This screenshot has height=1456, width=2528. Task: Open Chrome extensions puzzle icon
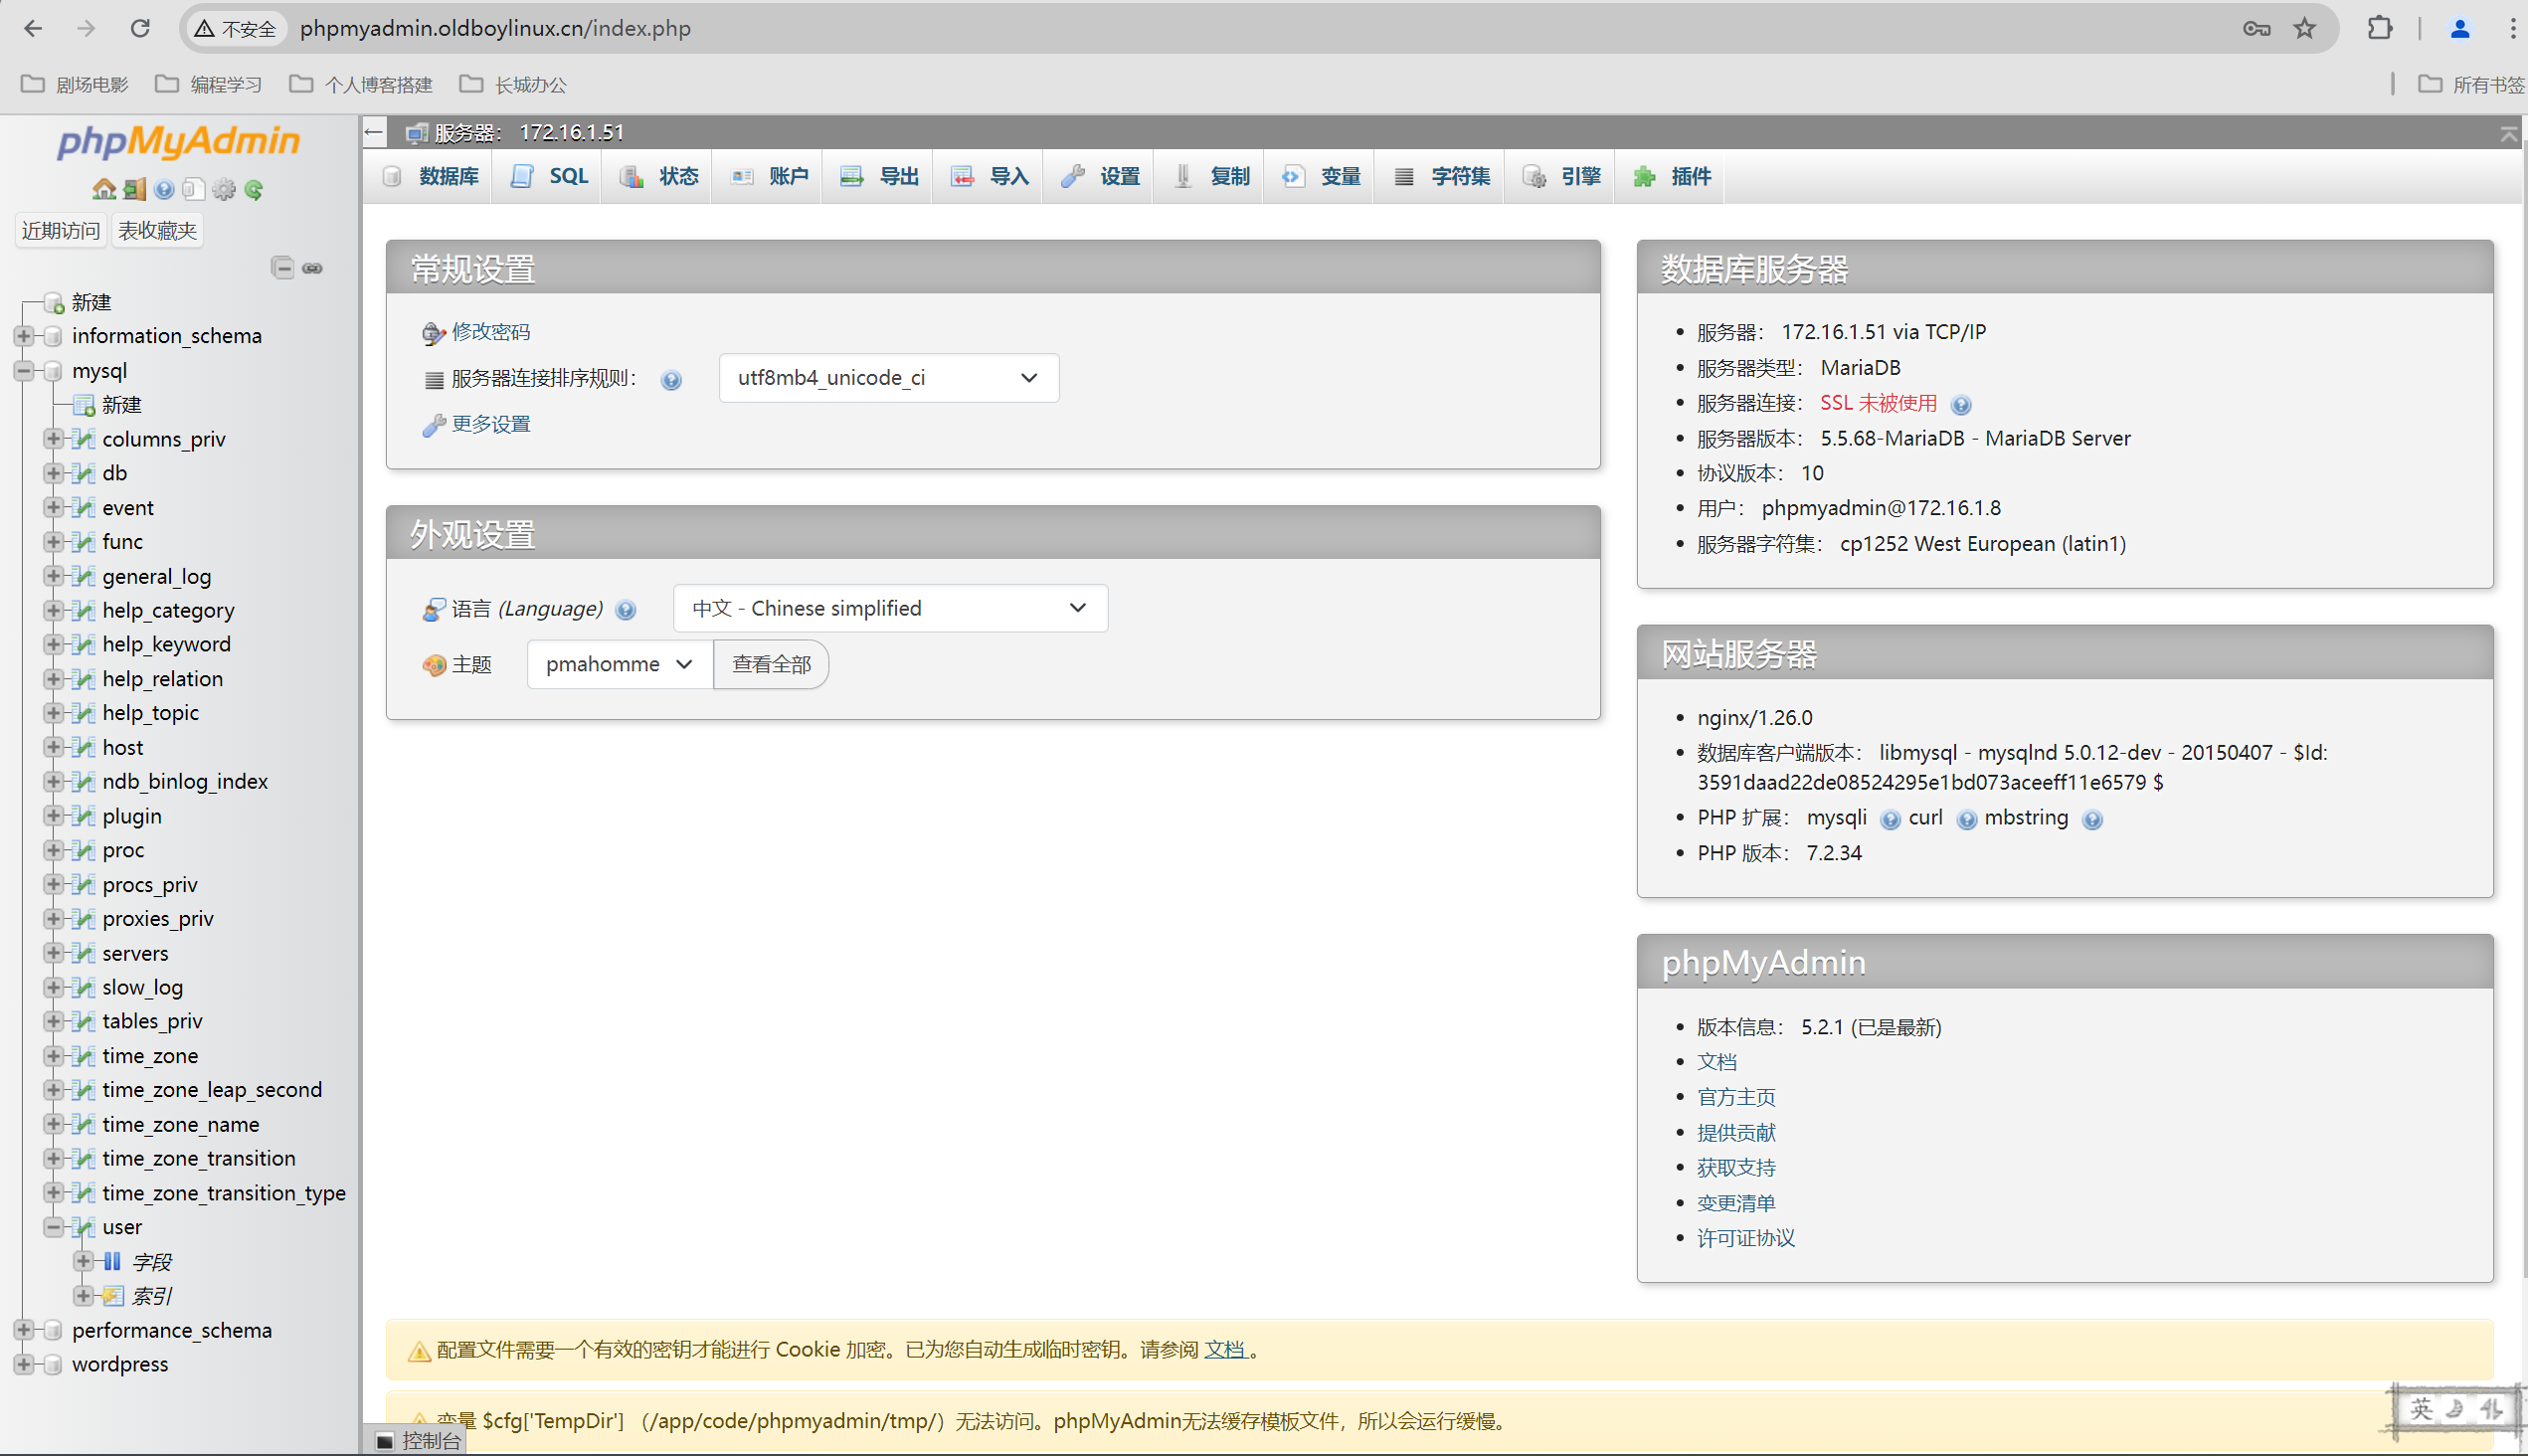[x=2380, y=28]
